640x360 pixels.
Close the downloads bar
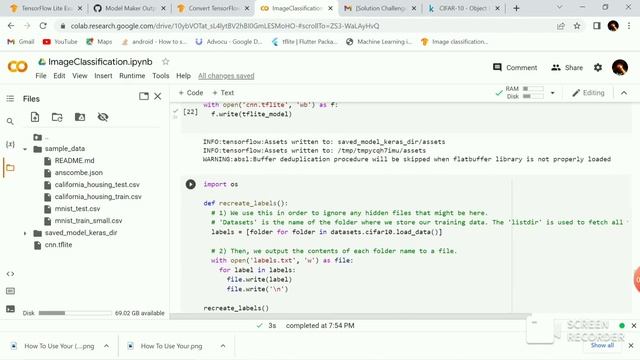(631, 345)
